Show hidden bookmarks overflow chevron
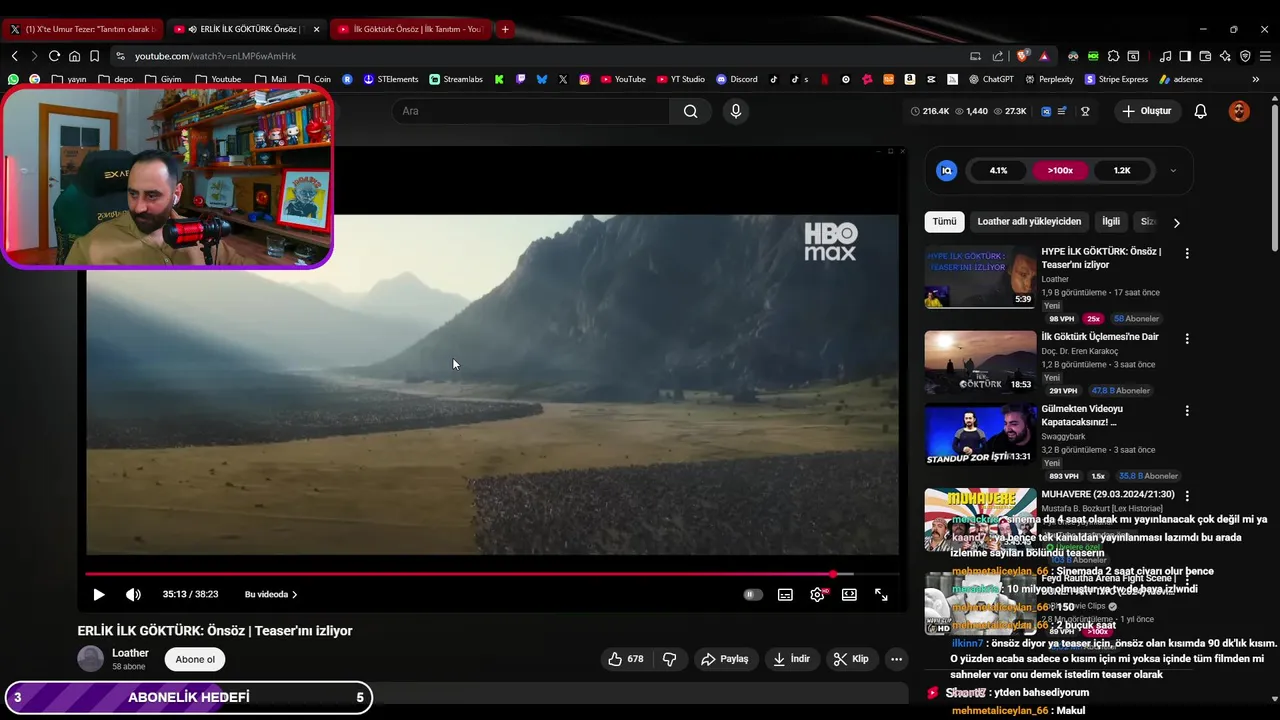1280x720 pixels. 1255,79
